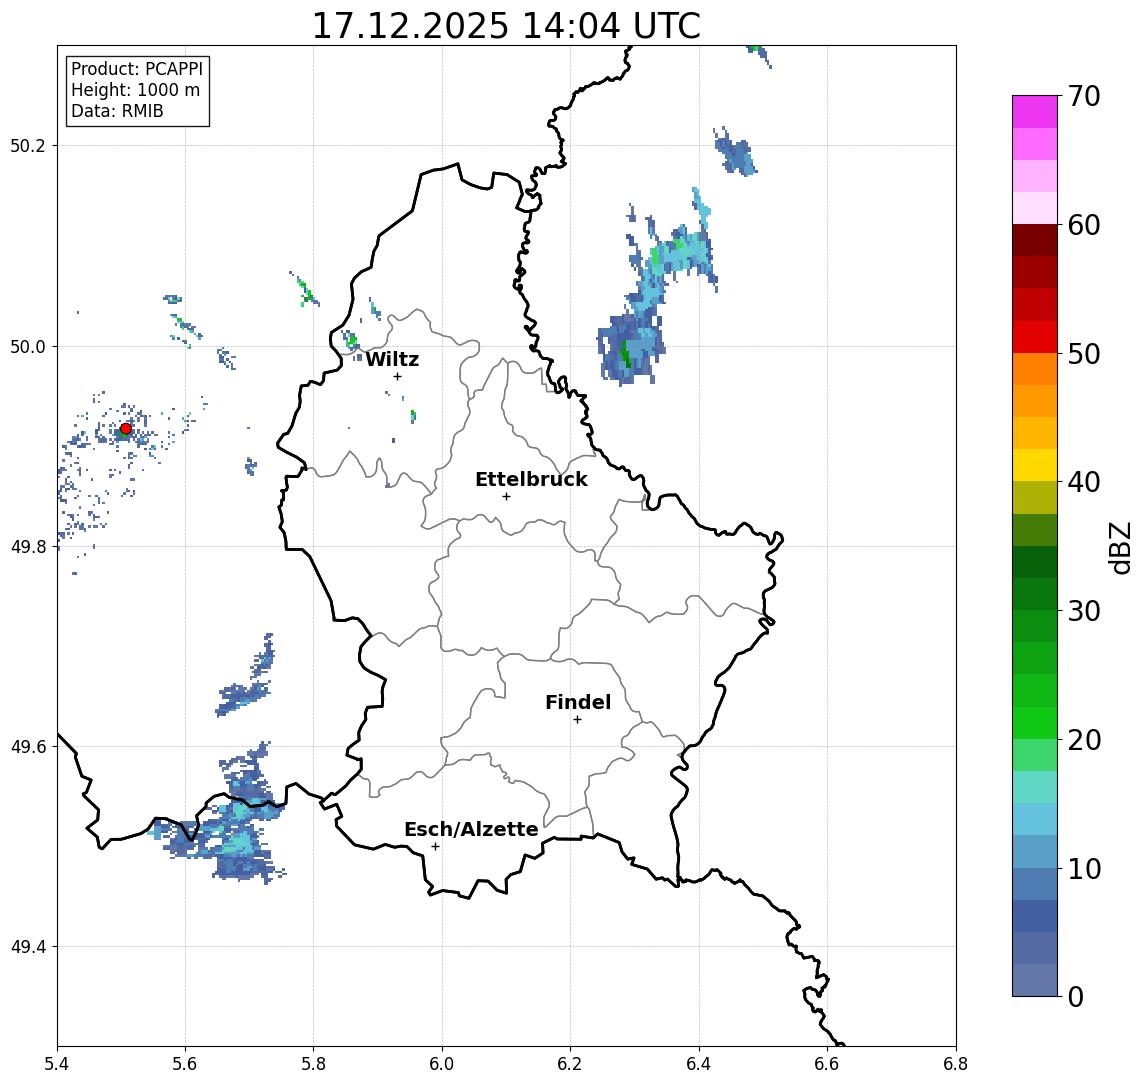Click the longitude label 6.8

[x=955, y=1064]
